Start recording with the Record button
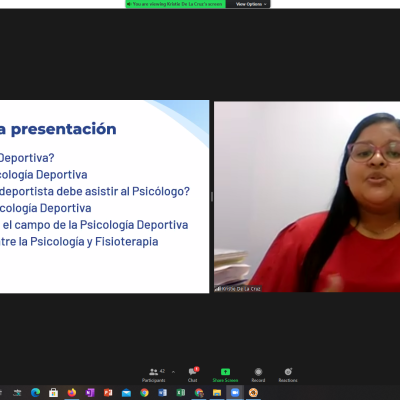Image resolution: width=400 pixels, height=400 pixels. [258, 375]
